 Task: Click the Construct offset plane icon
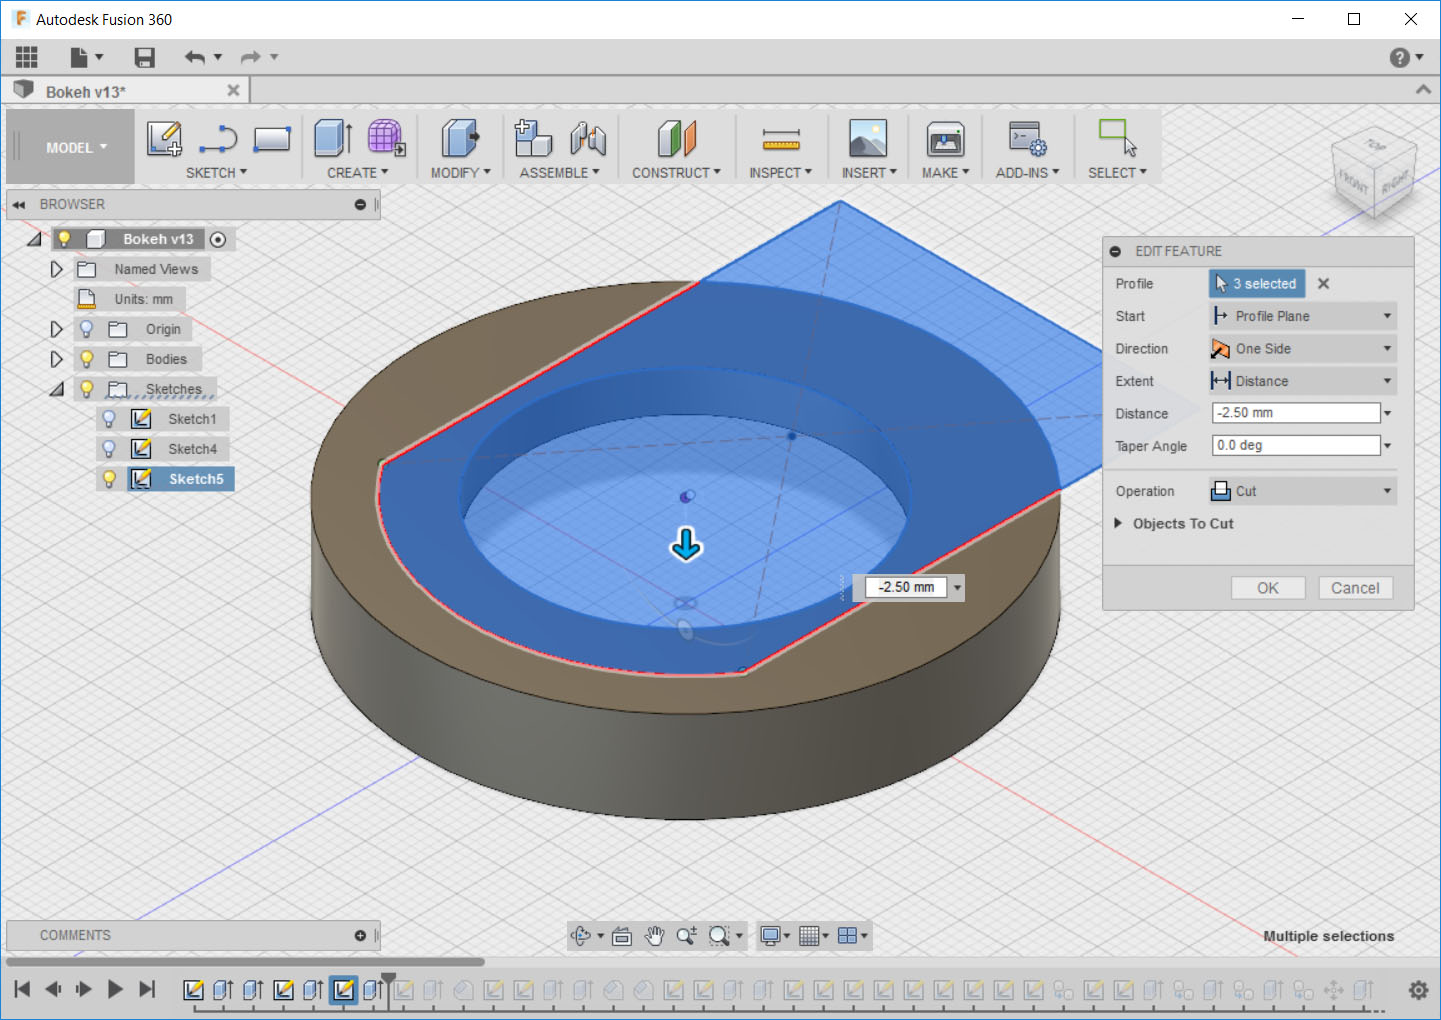pos(677,139)
